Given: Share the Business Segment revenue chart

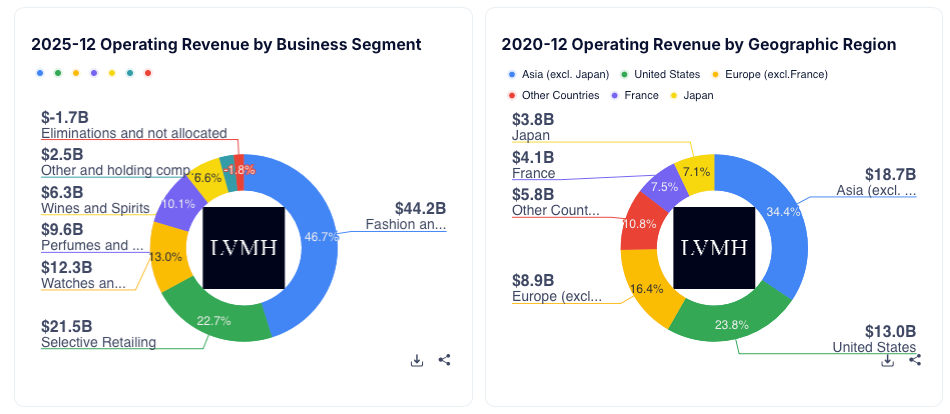Looking at the screenshot, I should 445,361.
